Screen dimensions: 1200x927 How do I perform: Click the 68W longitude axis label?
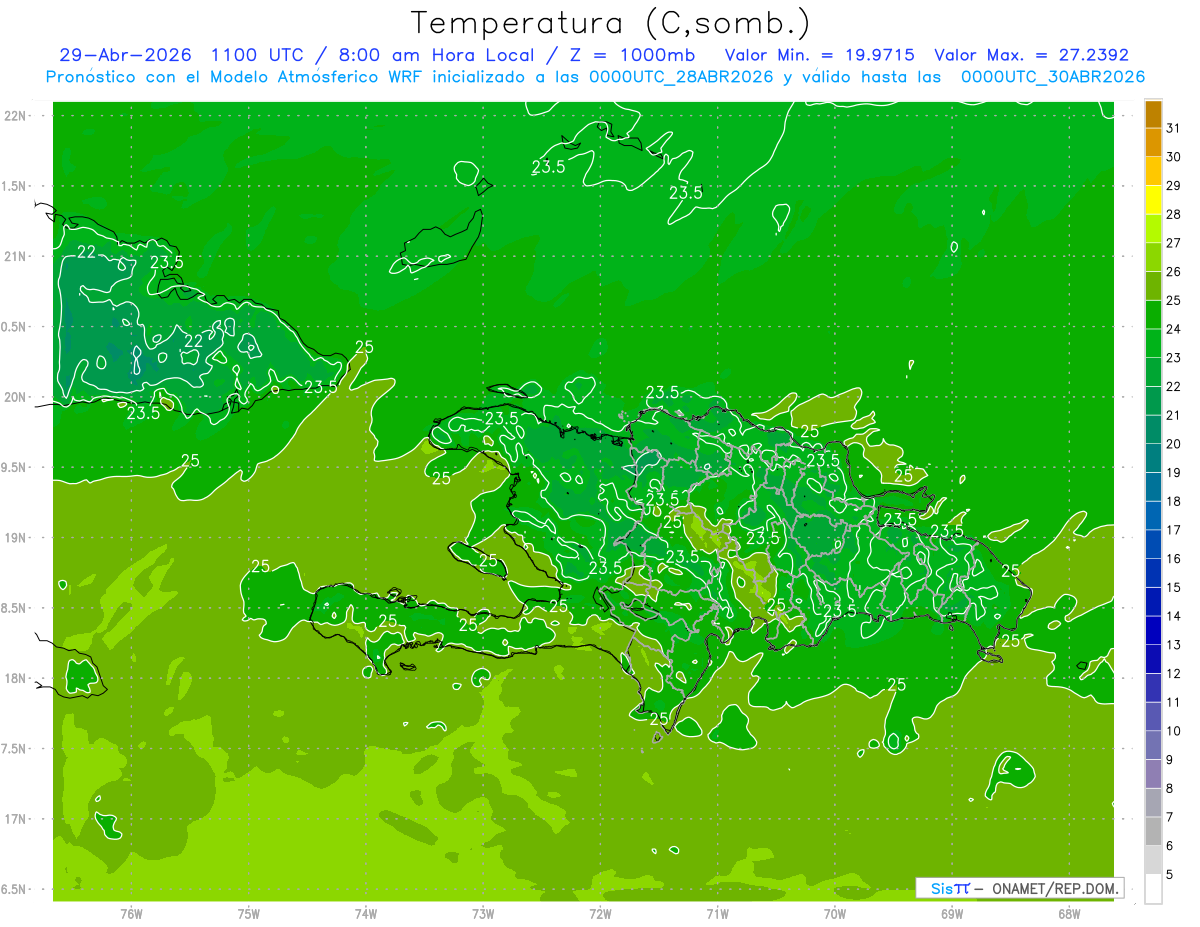pyautogui.click(x=1069, y=913)
